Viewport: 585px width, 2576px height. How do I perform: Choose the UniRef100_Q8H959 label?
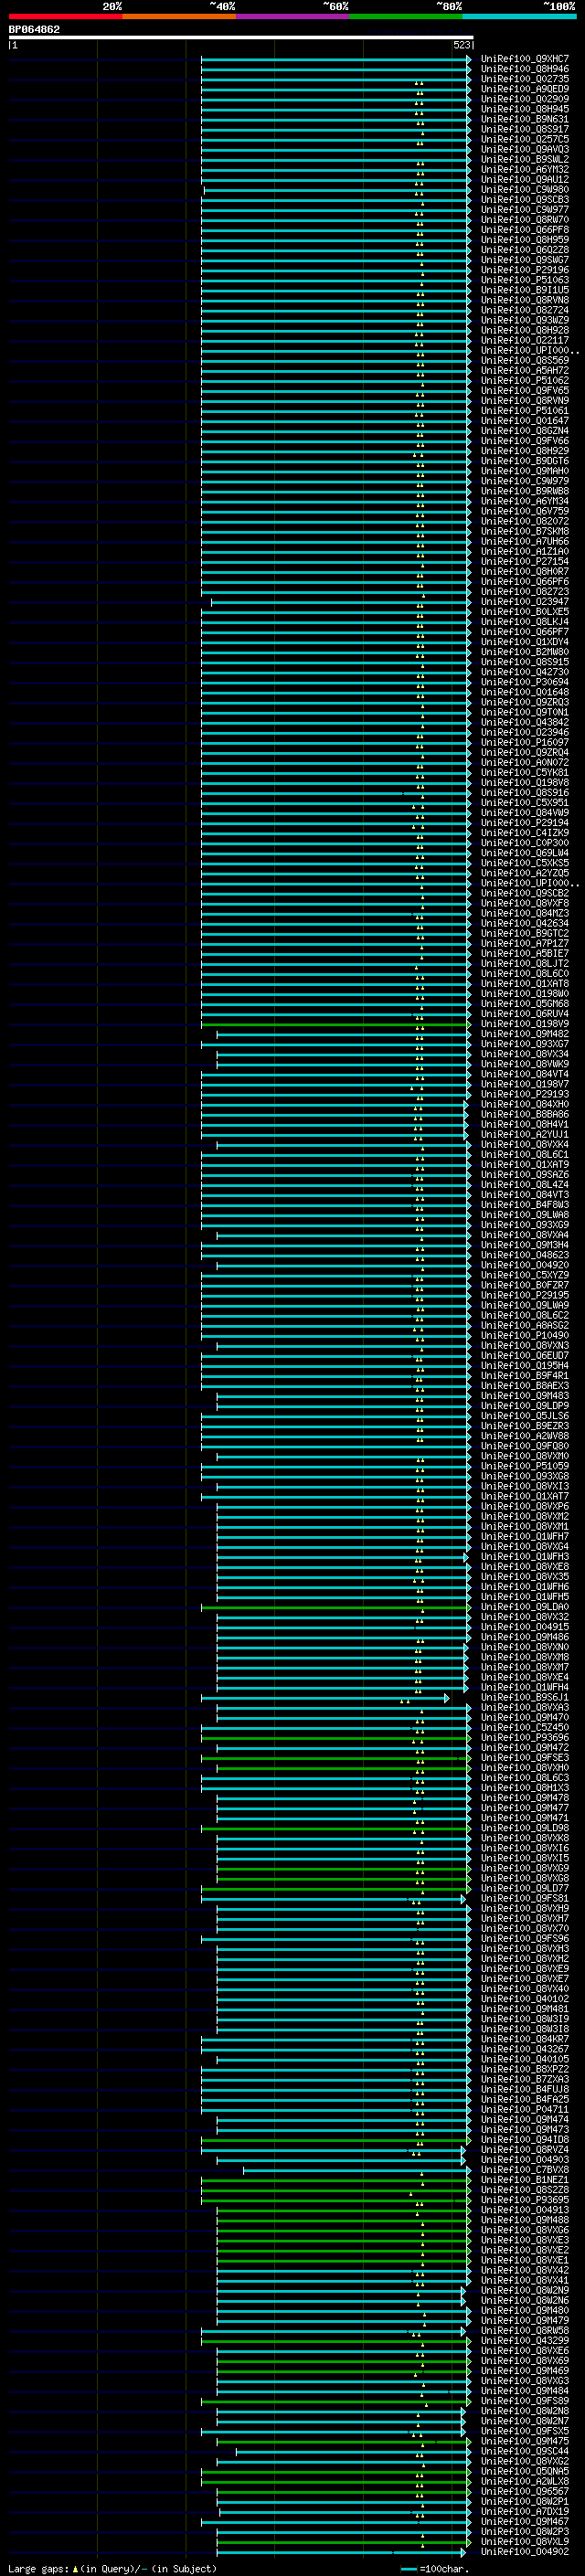tap(524, 240)
